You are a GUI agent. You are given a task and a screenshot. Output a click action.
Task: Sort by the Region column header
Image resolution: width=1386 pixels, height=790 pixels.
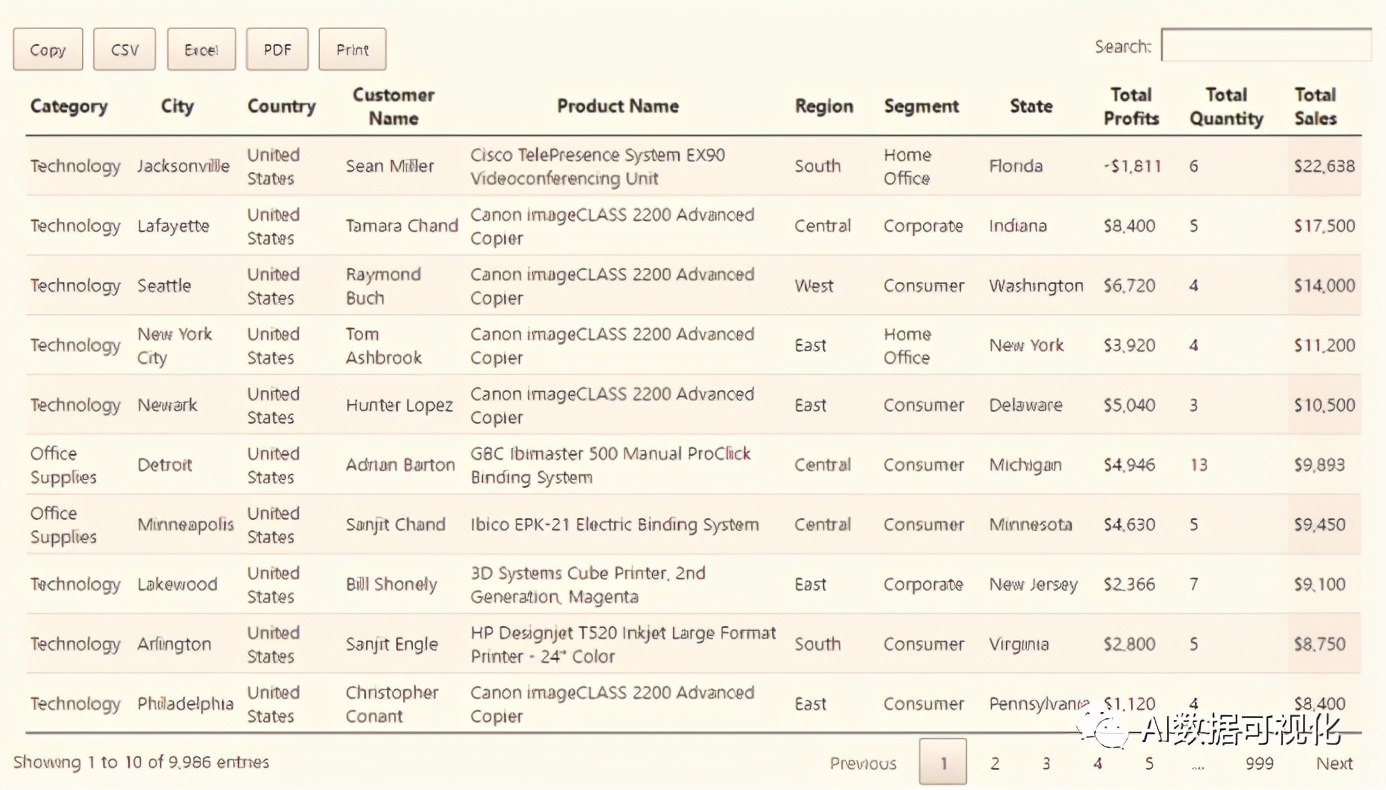(x=824, y=107)
